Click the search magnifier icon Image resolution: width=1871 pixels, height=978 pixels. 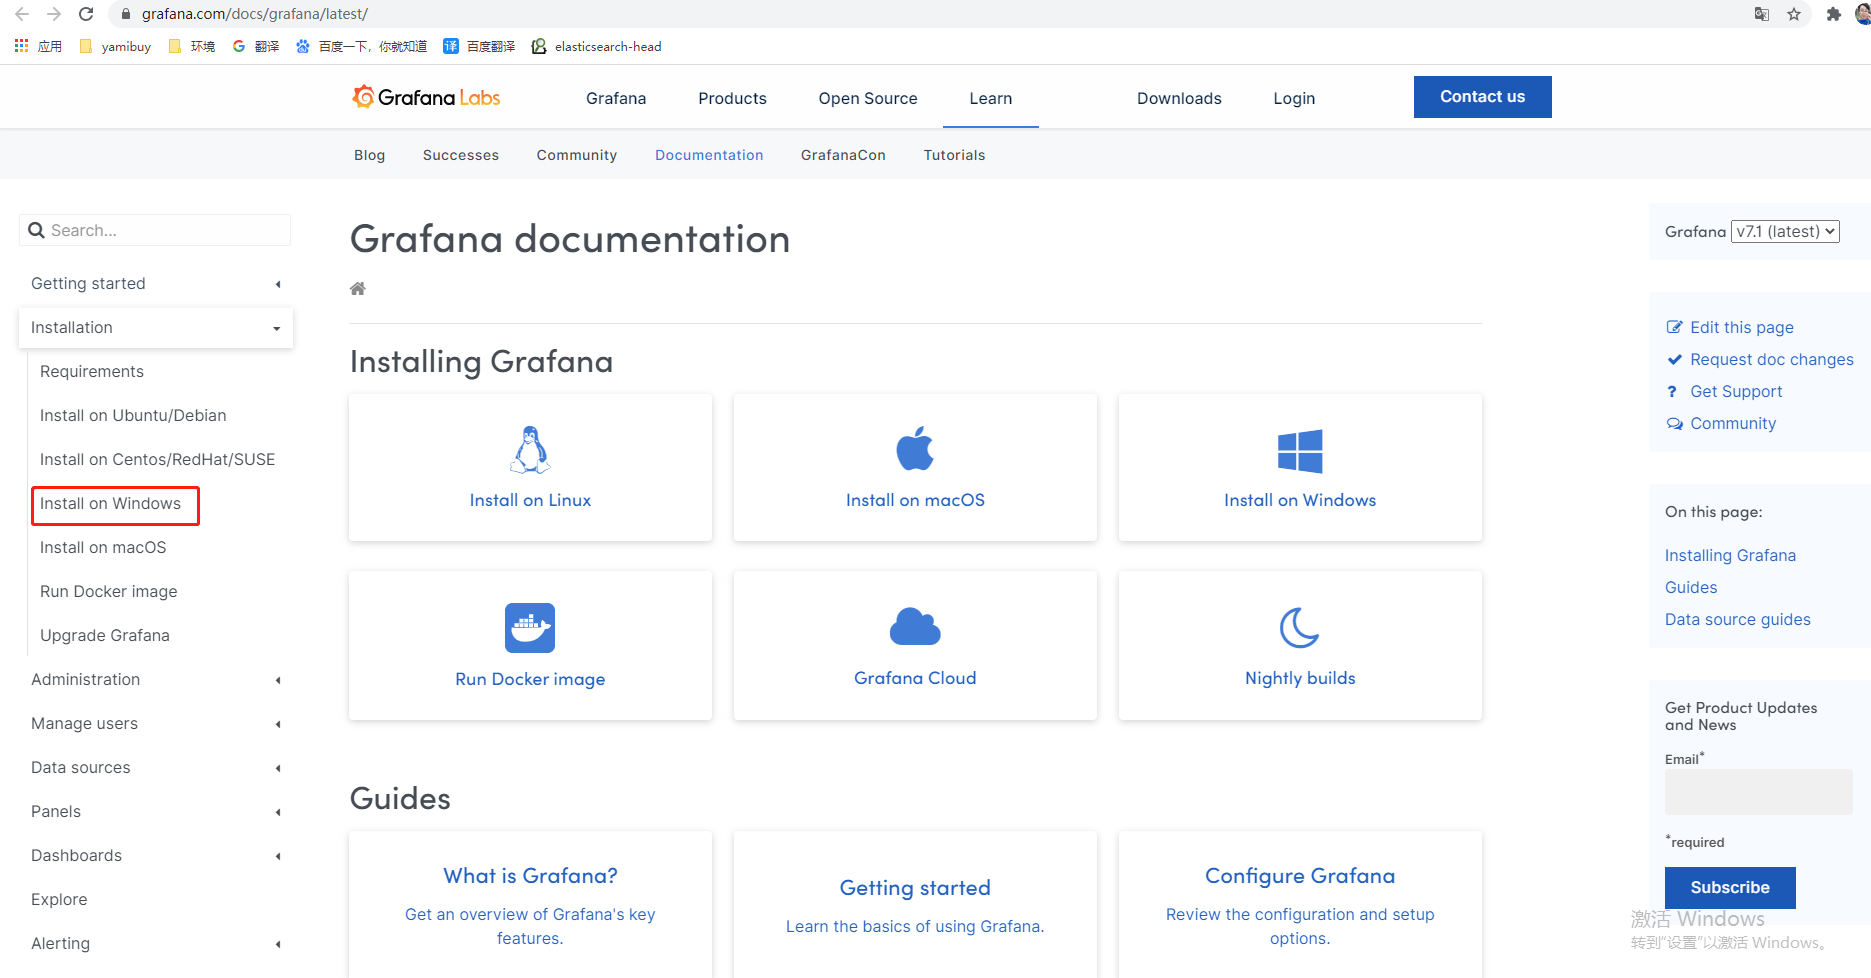pos(37,230)
